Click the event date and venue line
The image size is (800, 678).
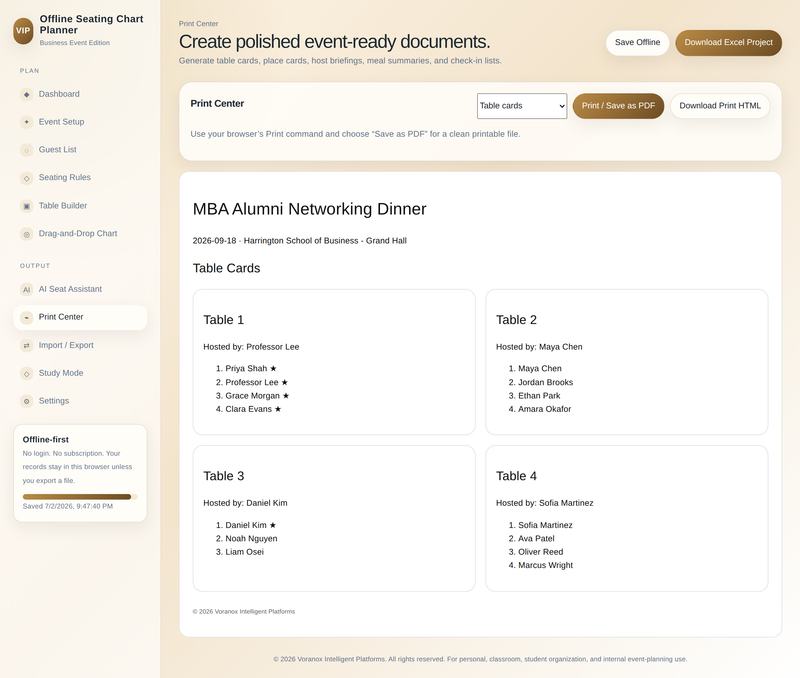point(299,241)
